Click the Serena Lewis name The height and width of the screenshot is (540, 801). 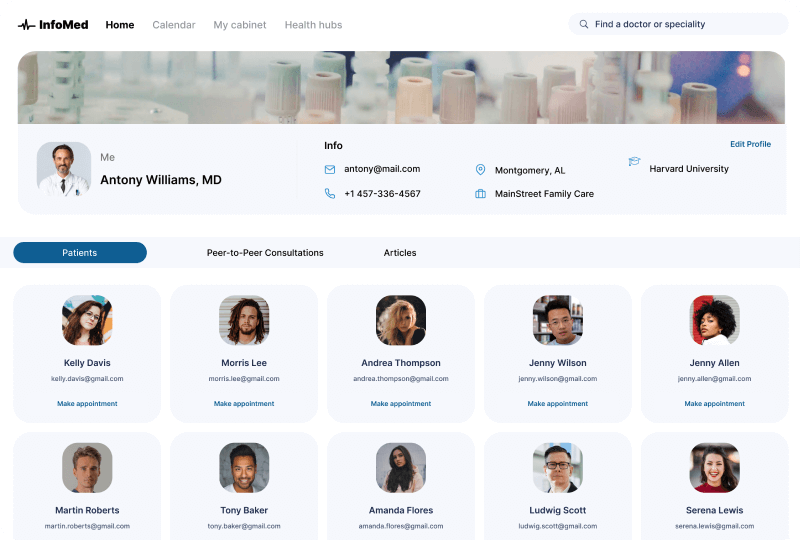pyautogui.click(x=714, y=510)
